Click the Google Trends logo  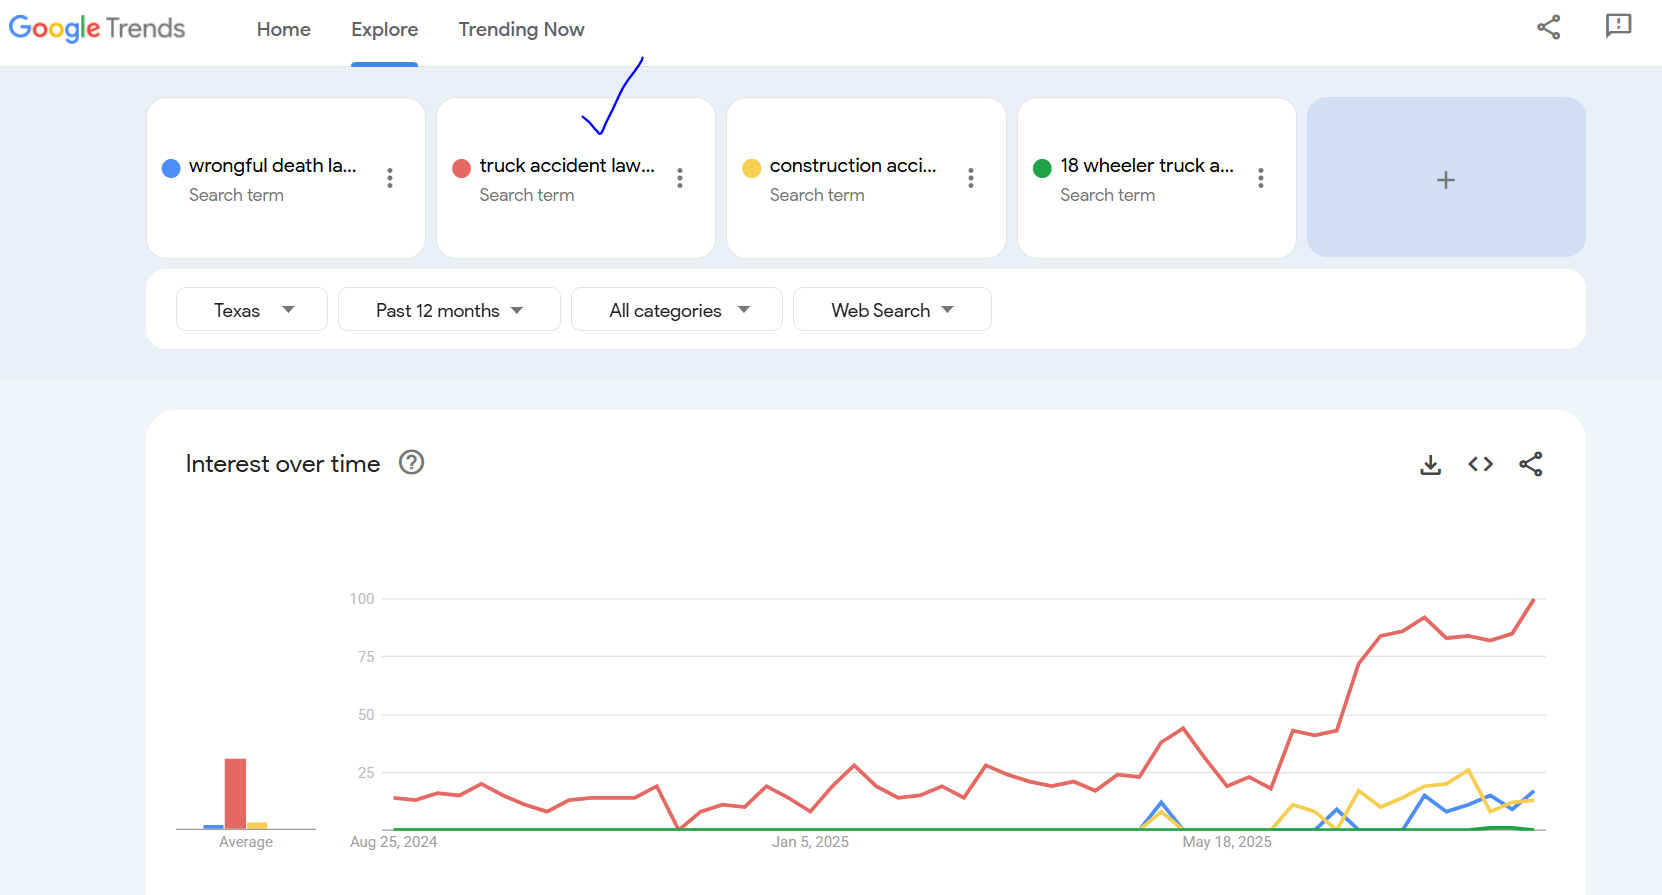coord(97,28)
